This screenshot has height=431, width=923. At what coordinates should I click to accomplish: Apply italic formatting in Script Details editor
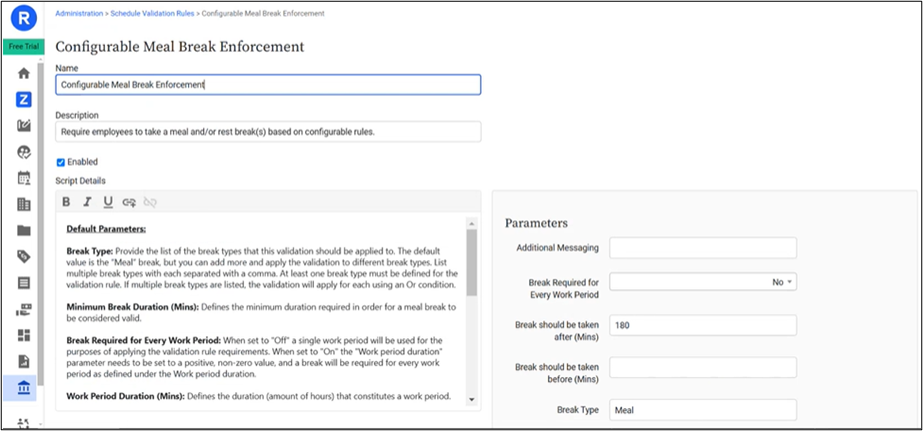click(x=87, y=202)
